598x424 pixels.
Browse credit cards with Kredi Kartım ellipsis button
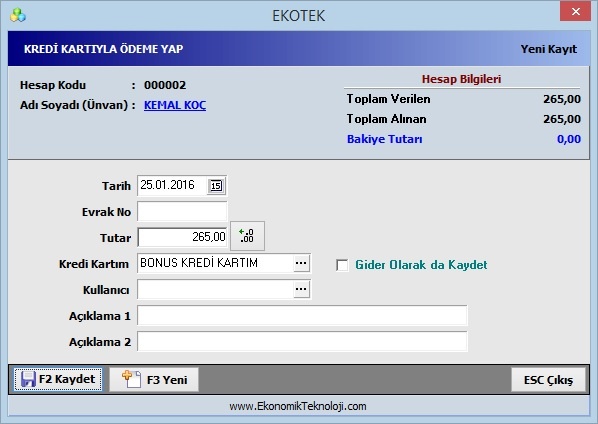pyautogui.click(x=301, y=263)
